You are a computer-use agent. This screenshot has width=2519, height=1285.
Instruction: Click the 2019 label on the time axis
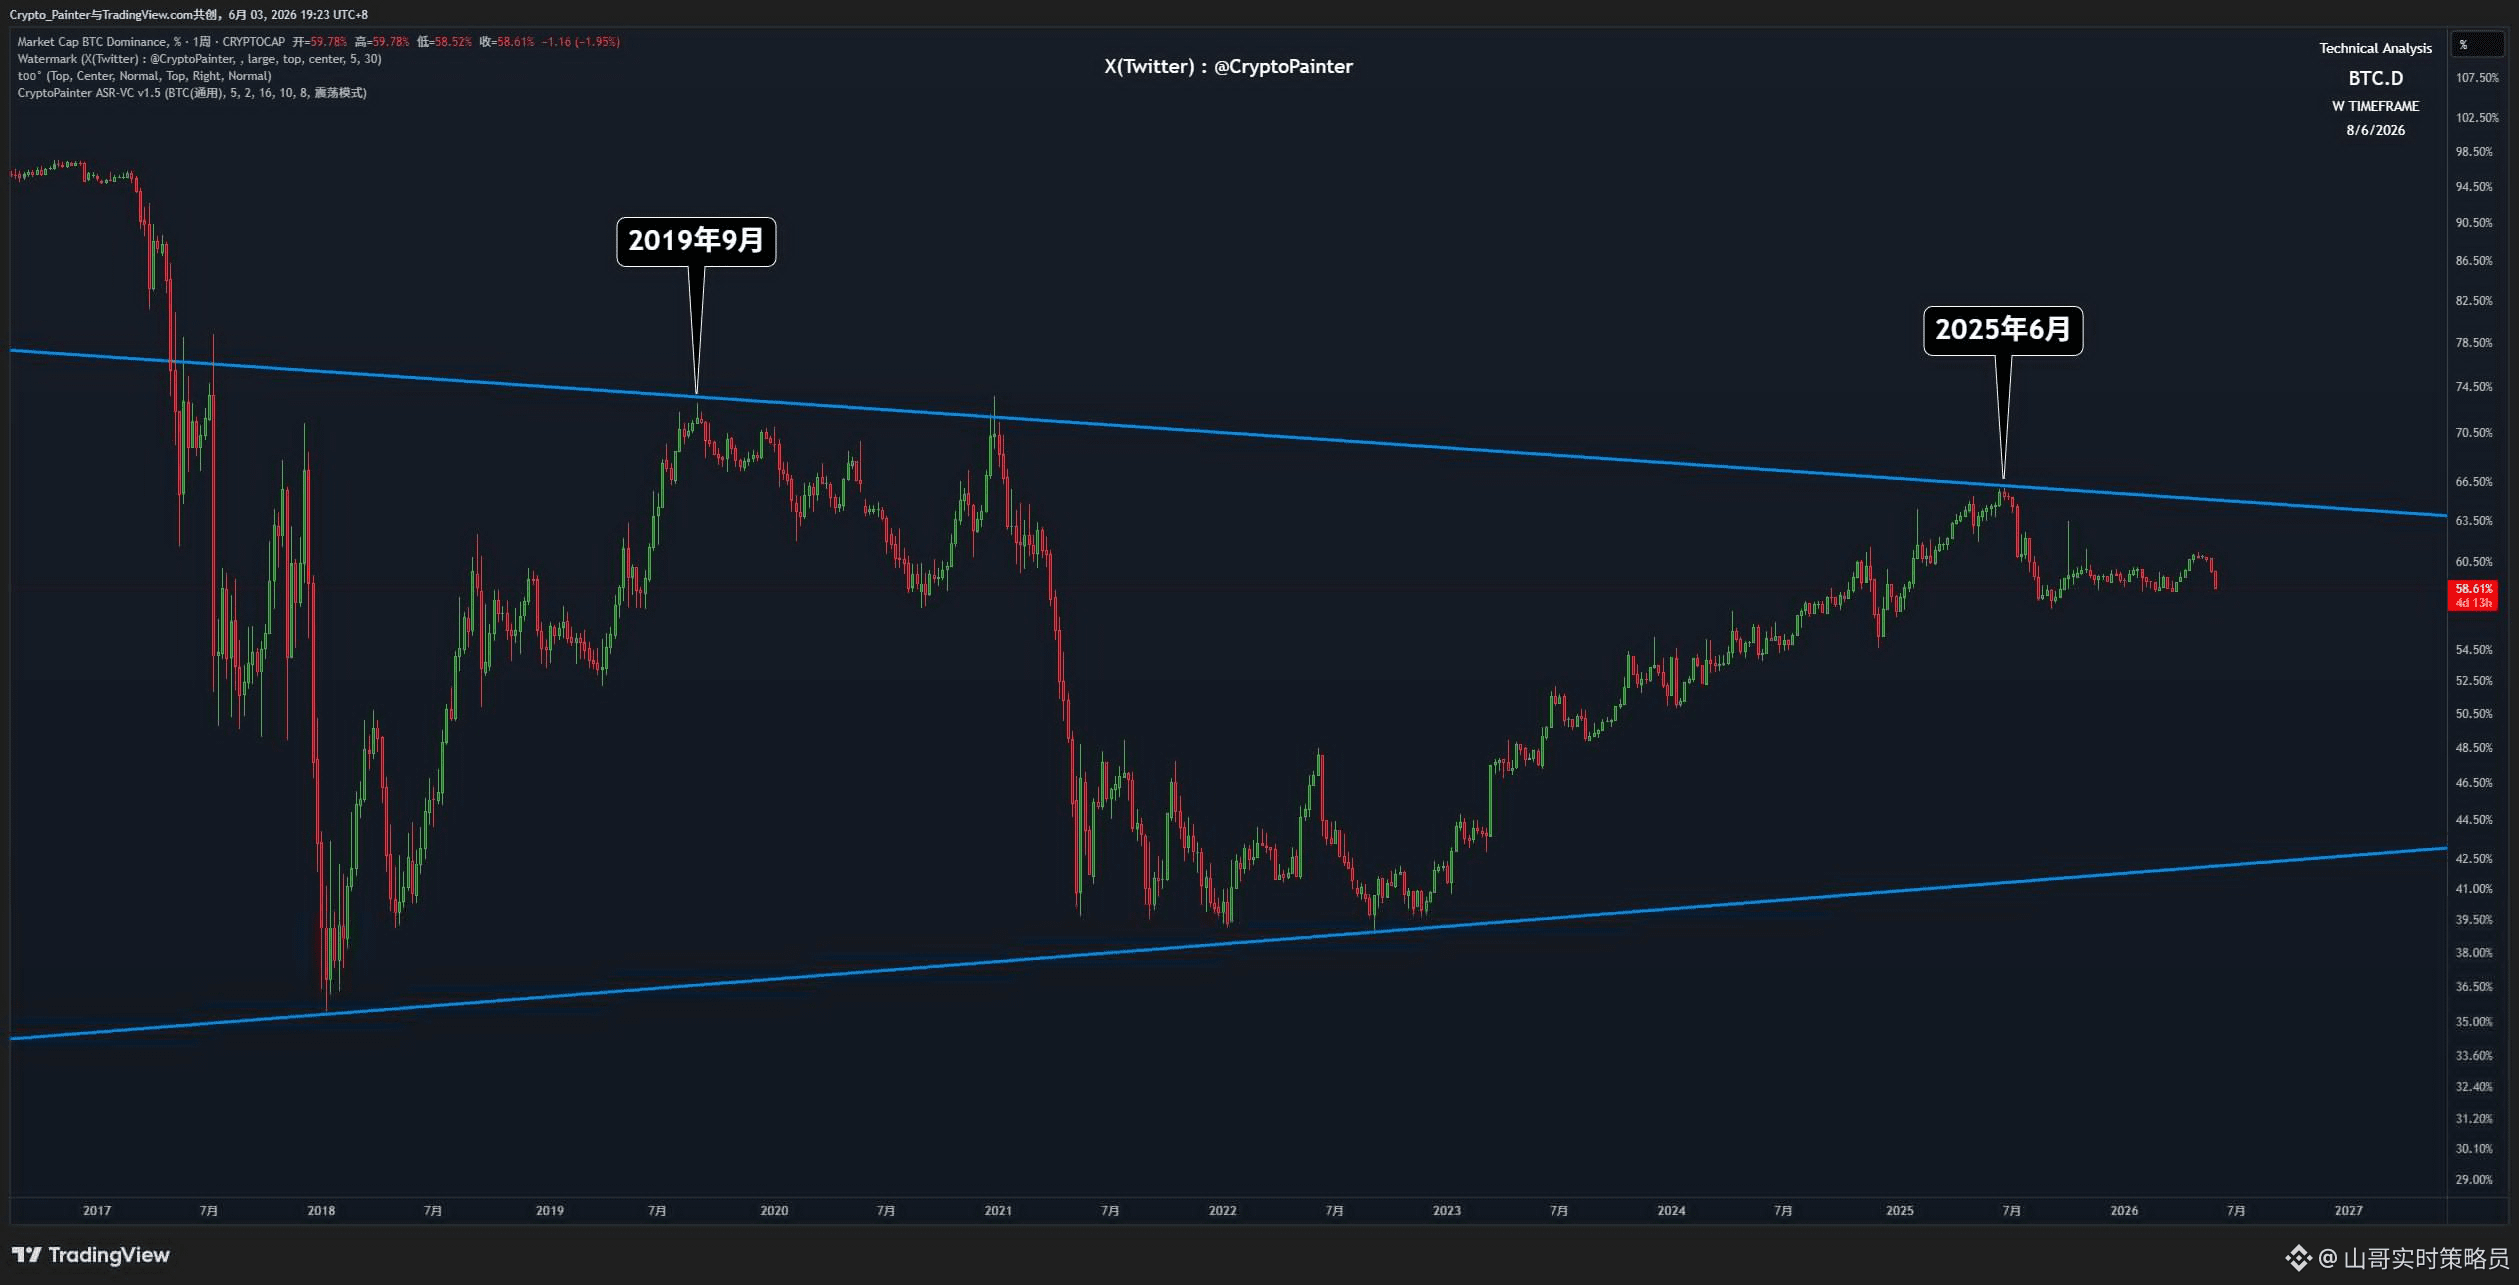point(550,1211)
